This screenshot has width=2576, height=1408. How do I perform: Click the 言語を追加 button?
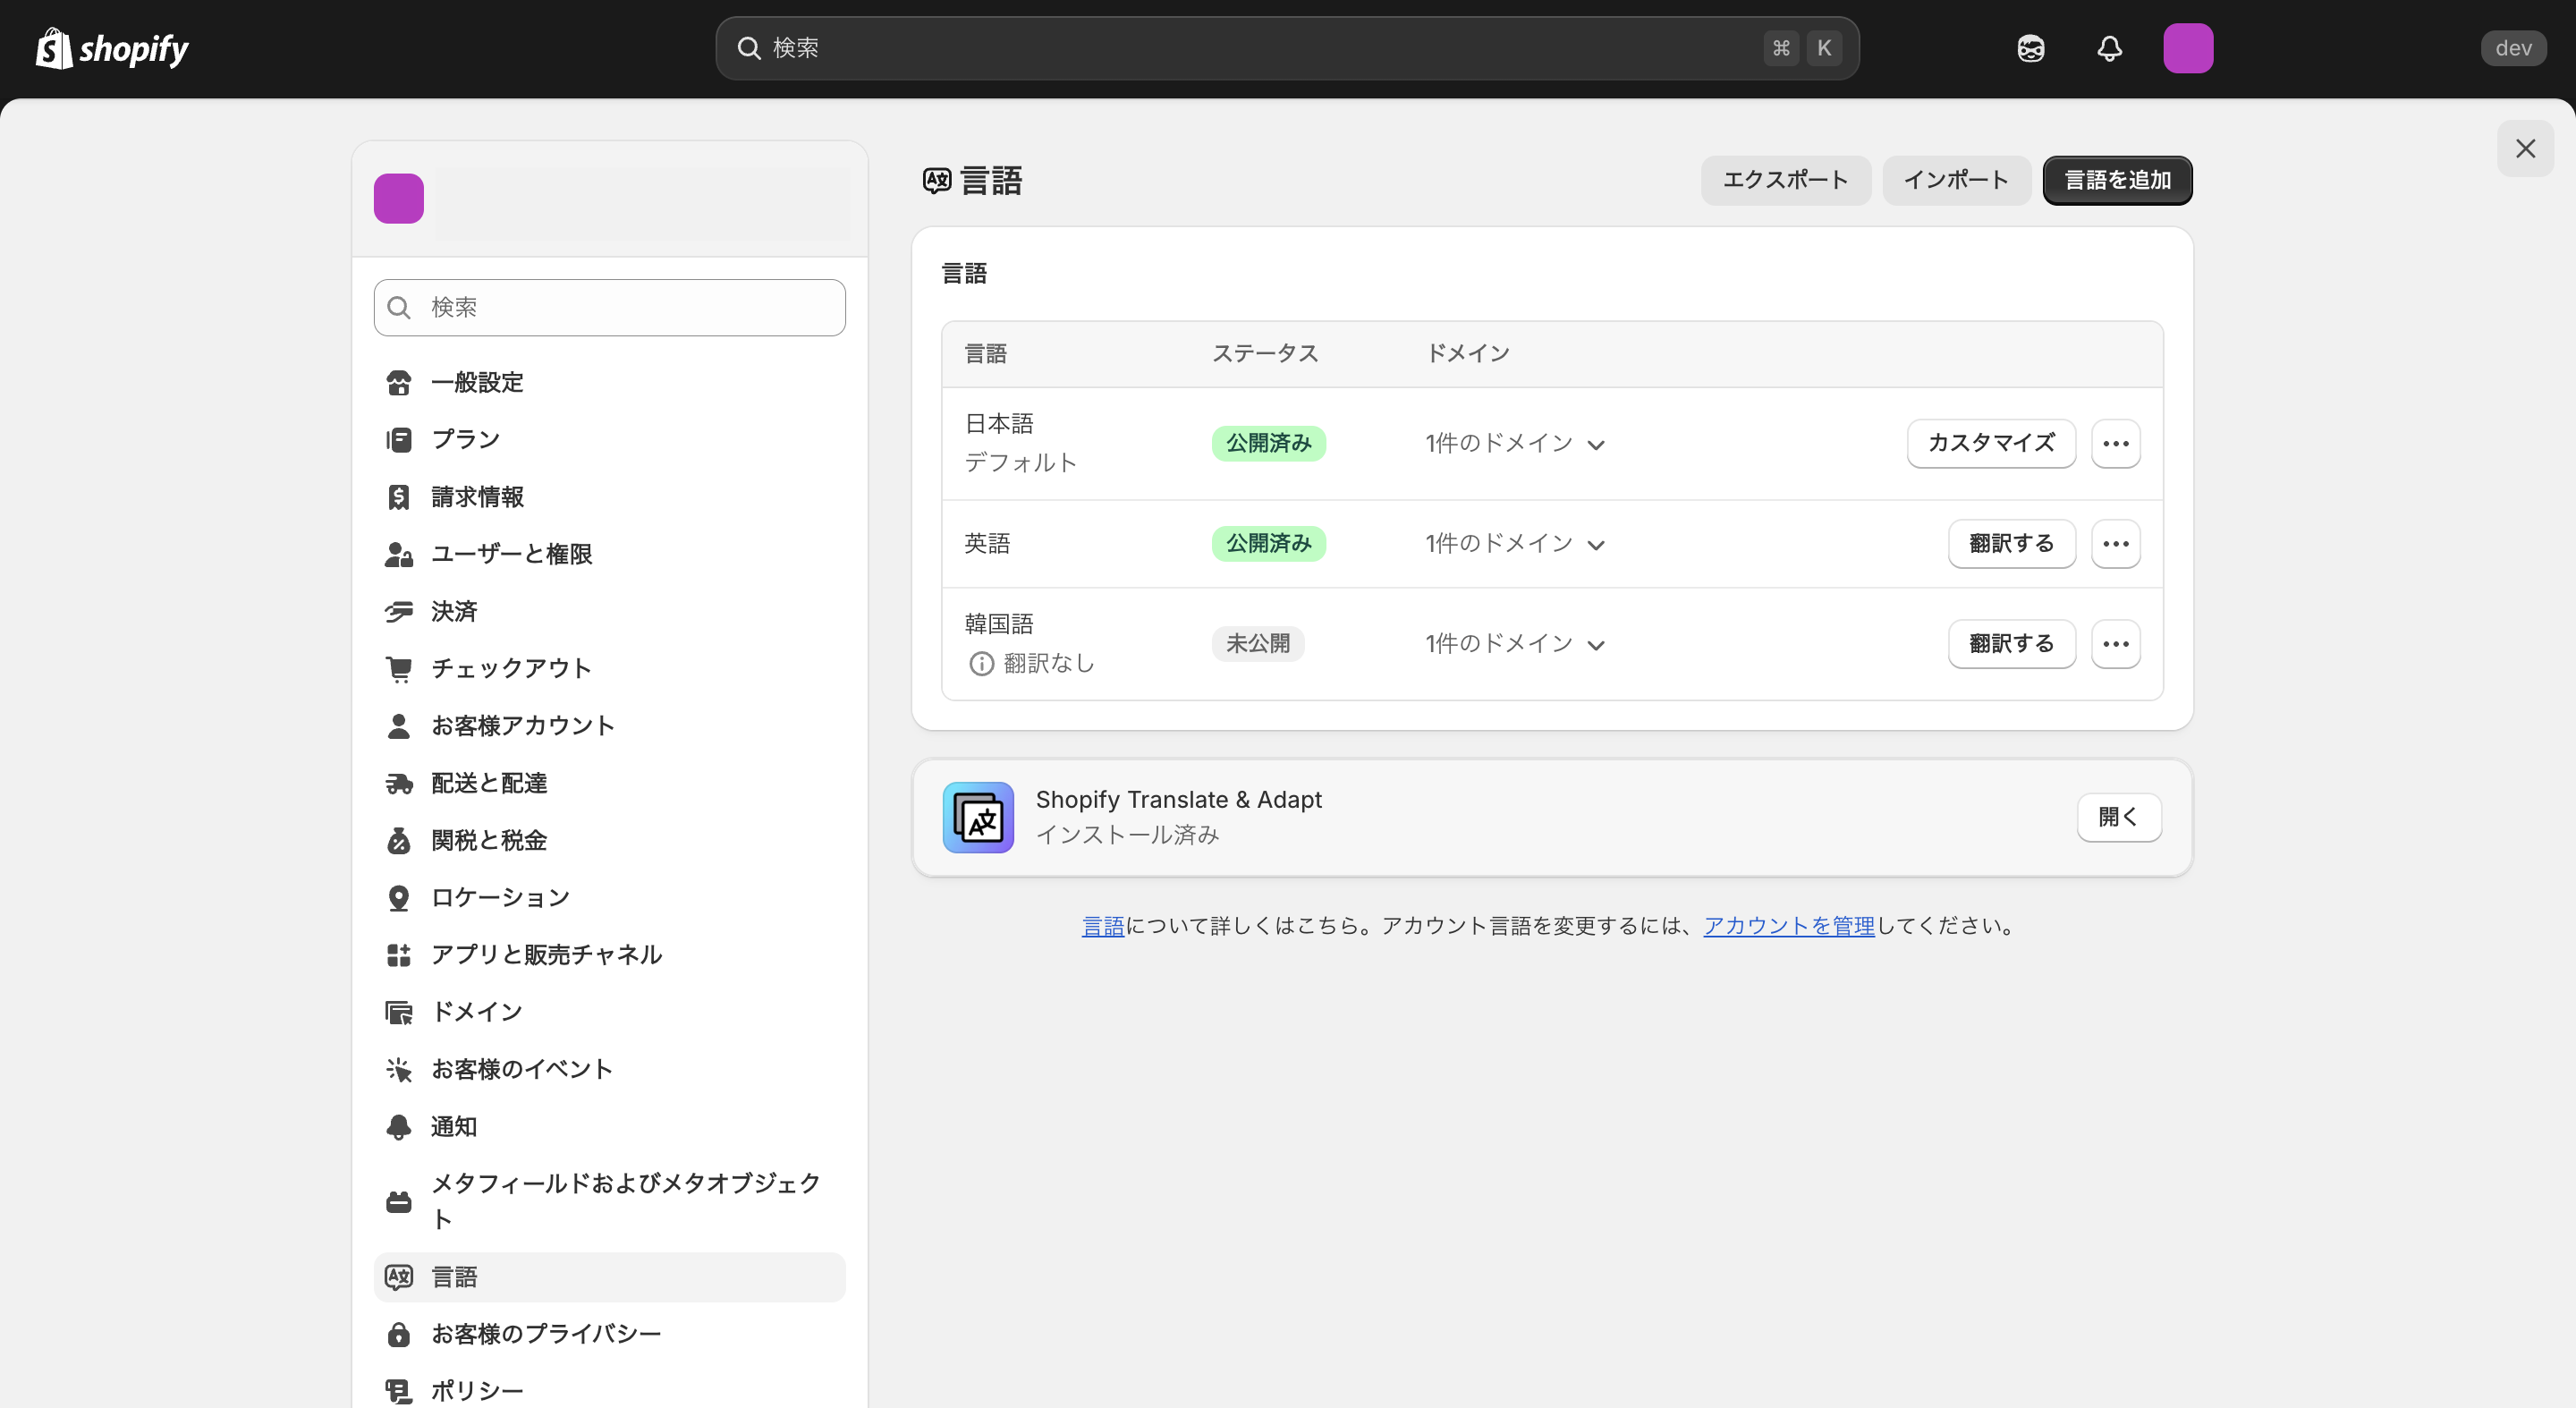[x=2116, y=180]
